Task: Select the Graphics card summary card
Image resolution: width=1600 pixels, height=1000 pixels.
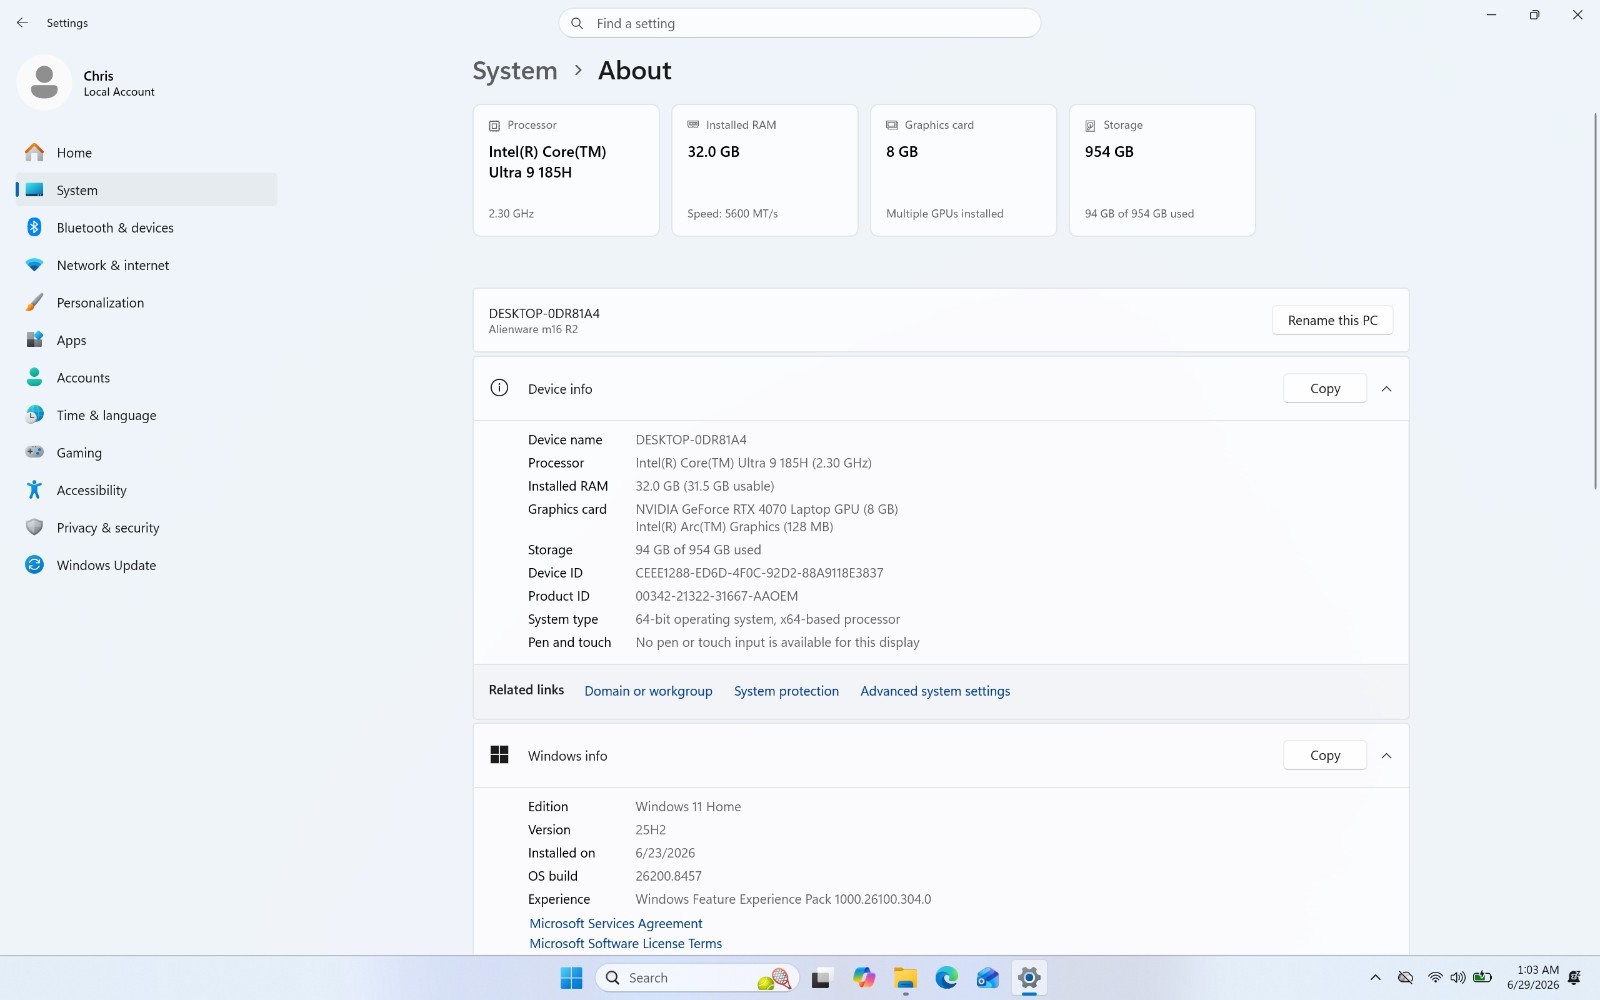Action: 963,170
